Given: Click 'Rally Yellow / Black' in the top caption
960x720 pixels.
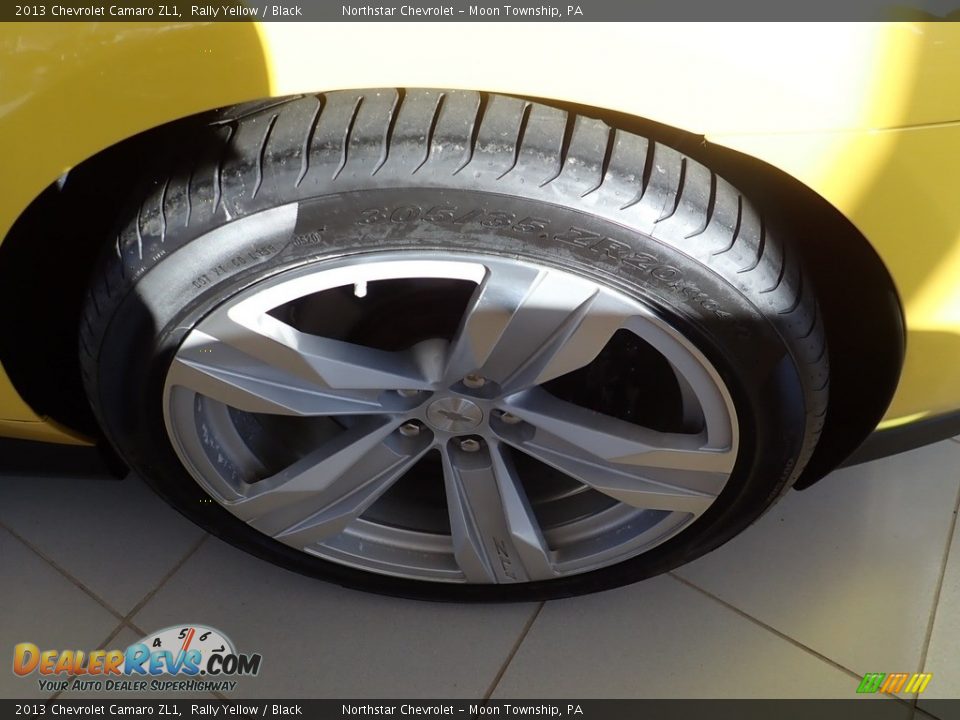Looking at the screenshot, I should [x=246, y=11].
